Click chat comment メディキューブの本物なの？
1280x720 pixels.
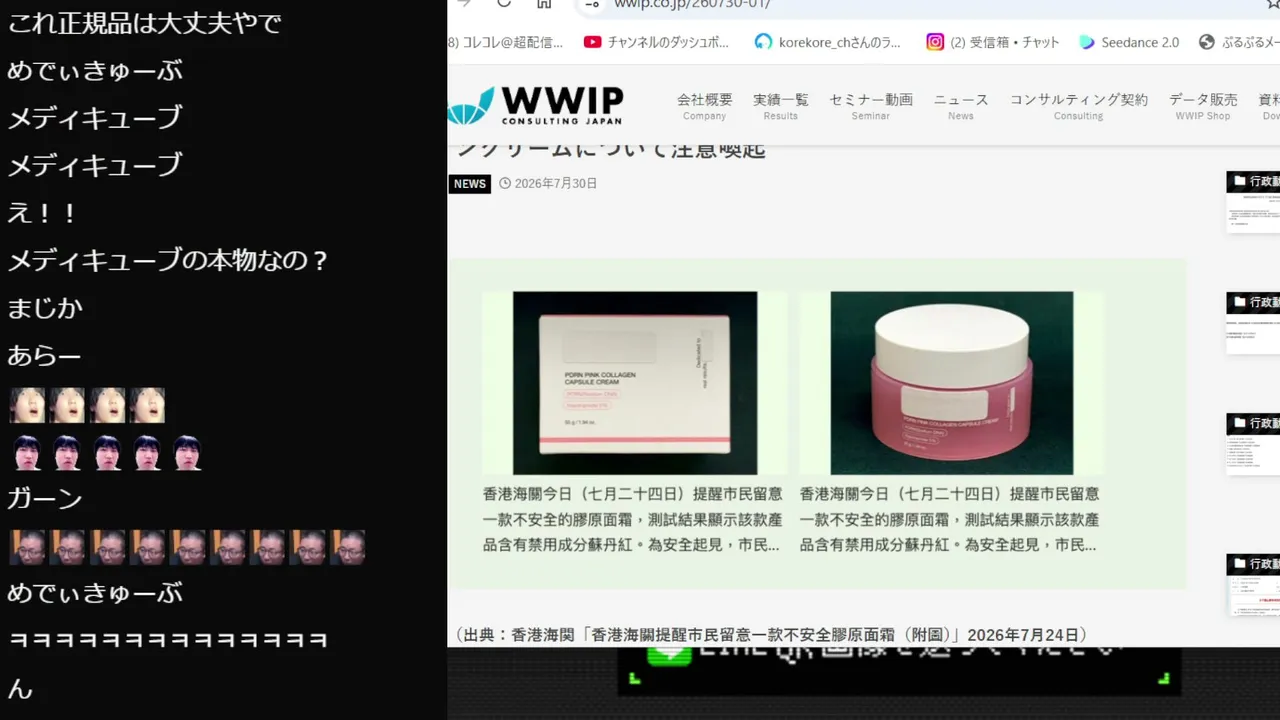[x=168, y=261]
